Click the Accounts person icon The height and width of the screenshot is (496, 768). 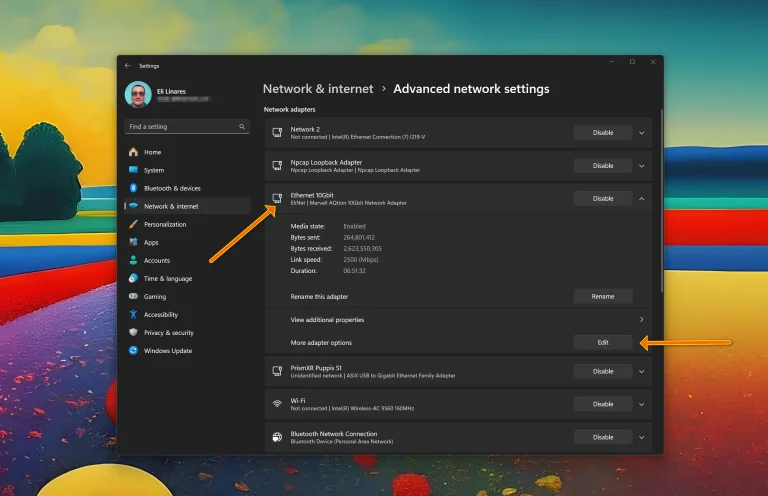click(x=133, y=260)
